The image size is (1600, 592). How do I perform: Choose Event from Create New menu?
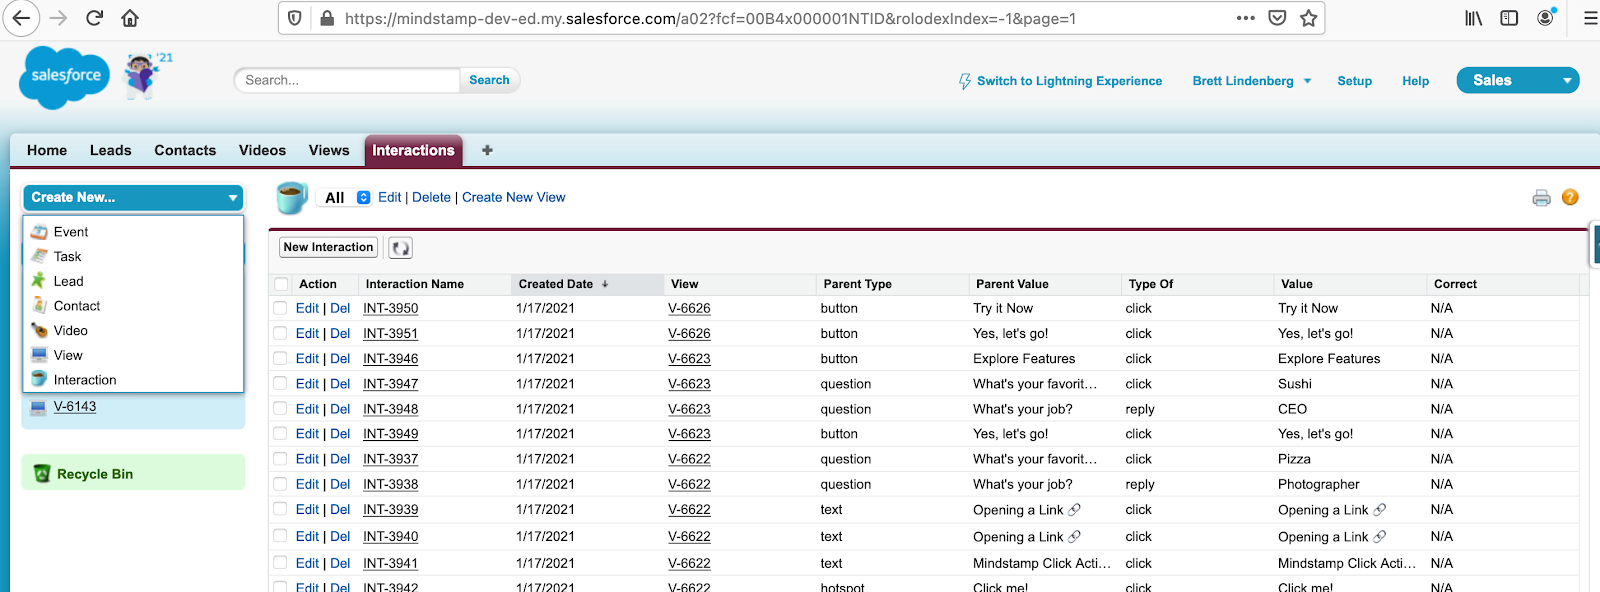coord(71,232)
